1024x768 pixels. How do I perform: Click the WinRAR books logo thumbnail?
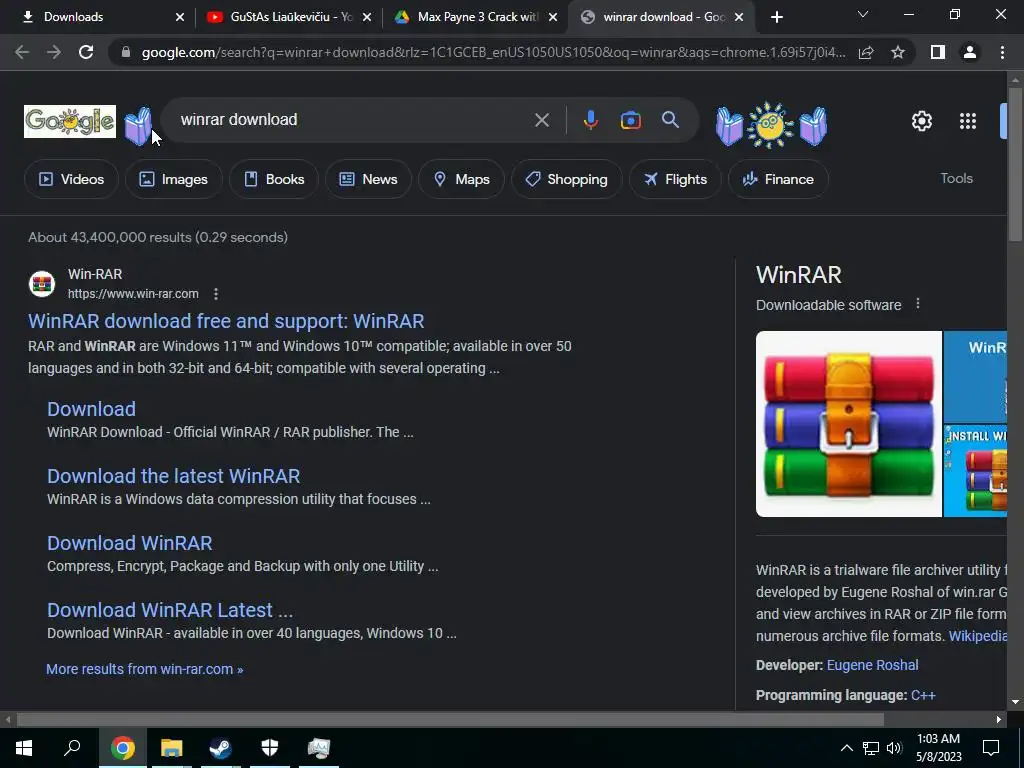point(849,424)
